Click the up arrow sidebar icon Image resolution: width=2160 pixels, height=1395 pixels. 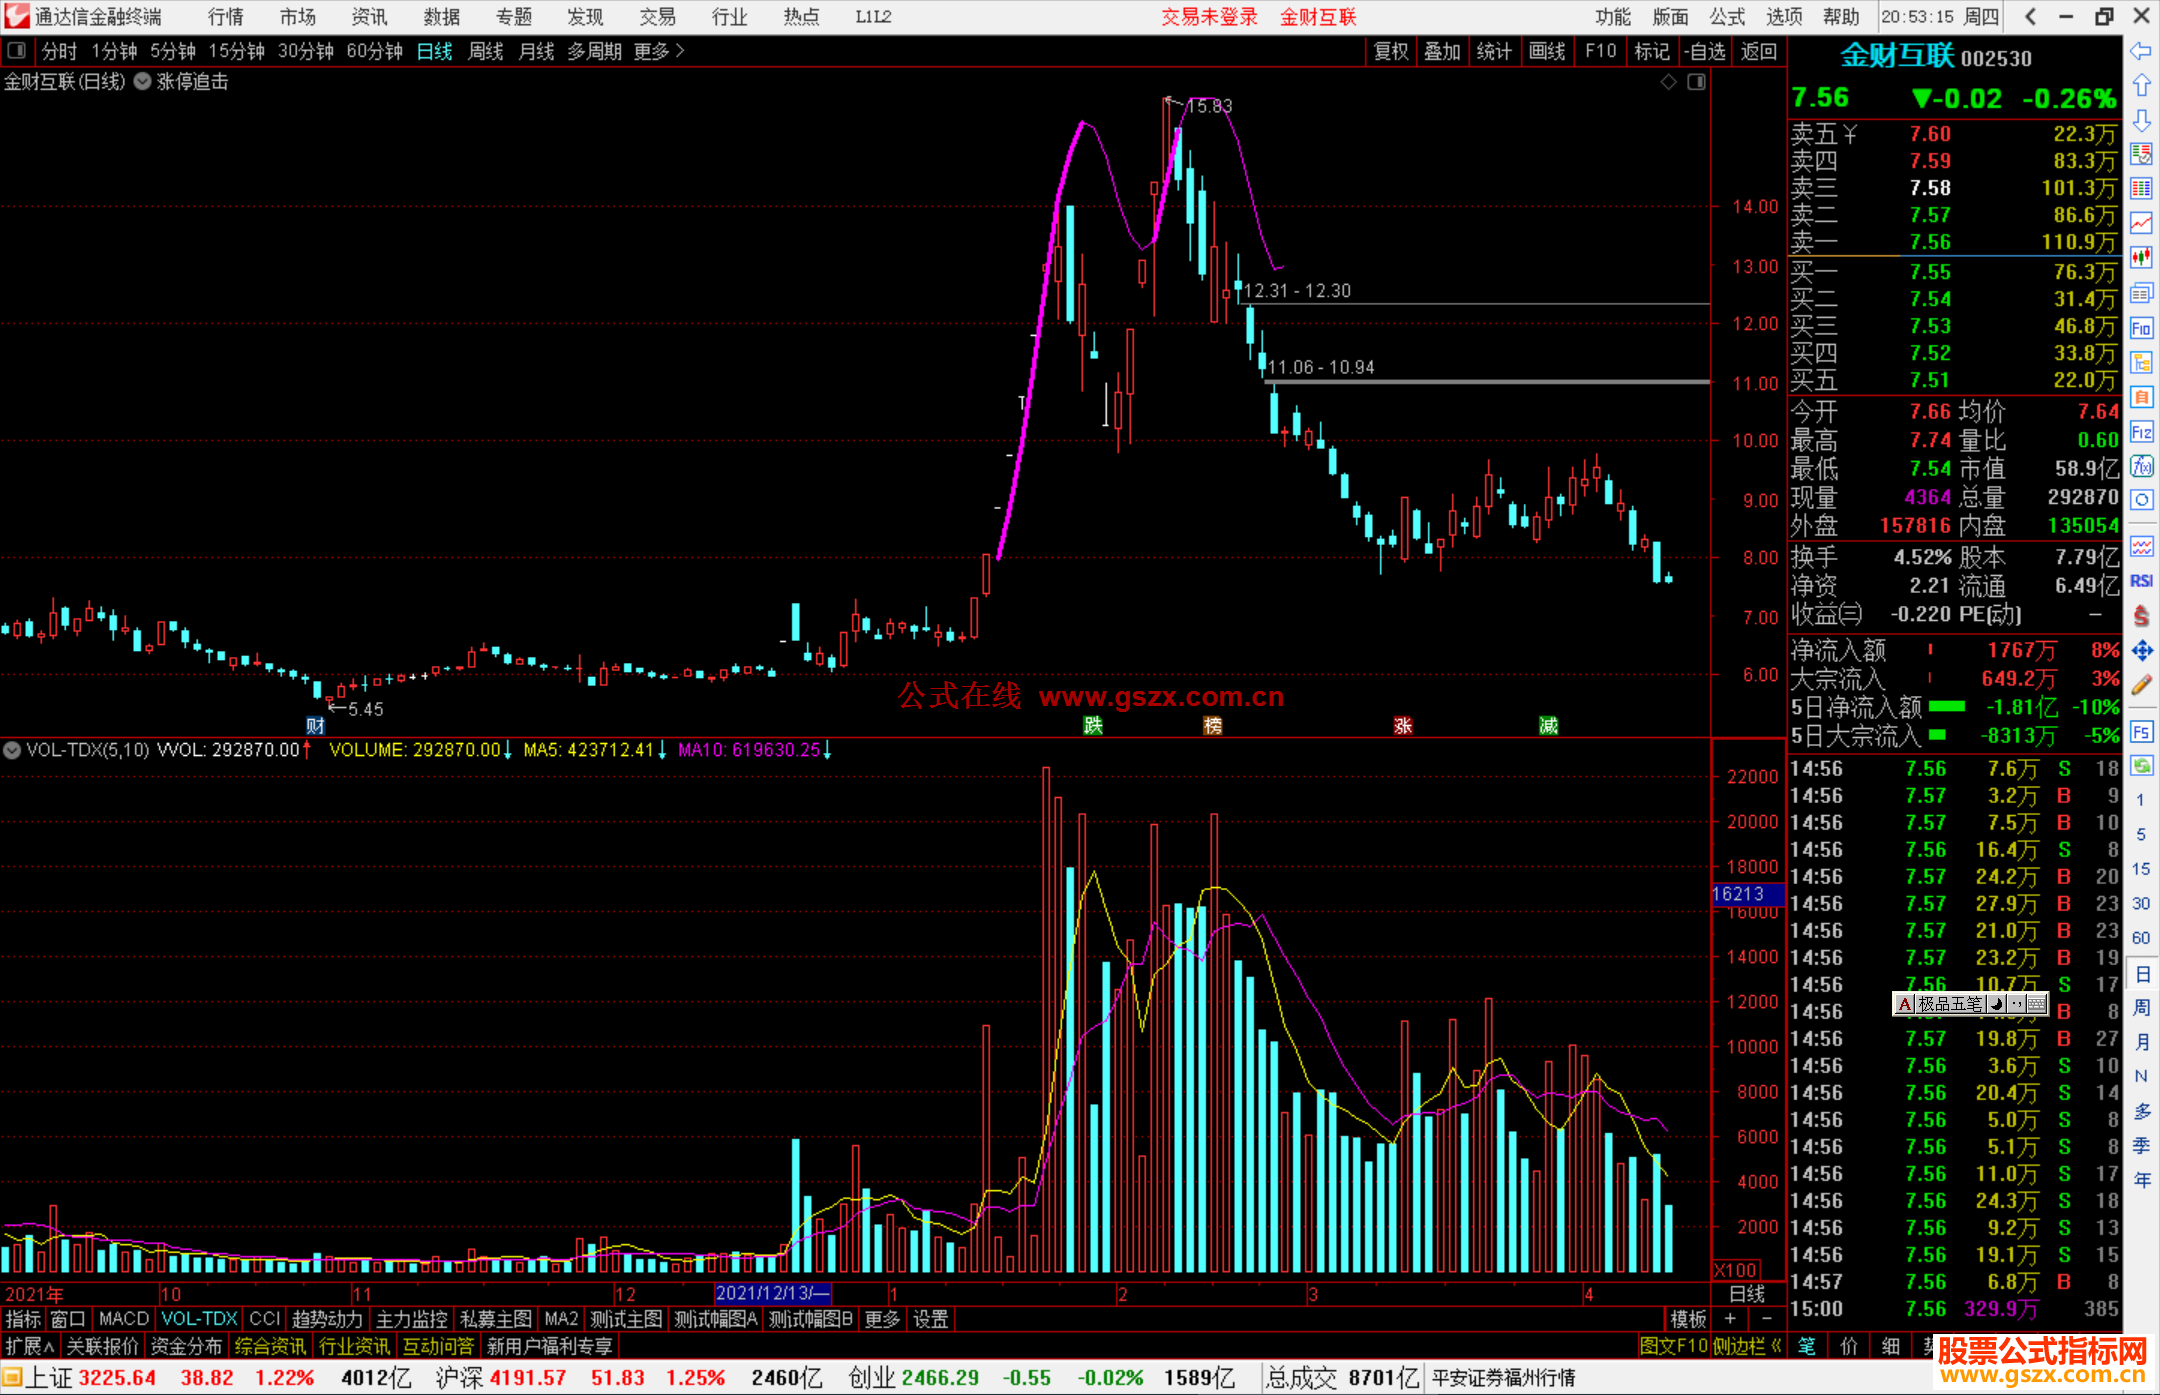click(2141, 85)
